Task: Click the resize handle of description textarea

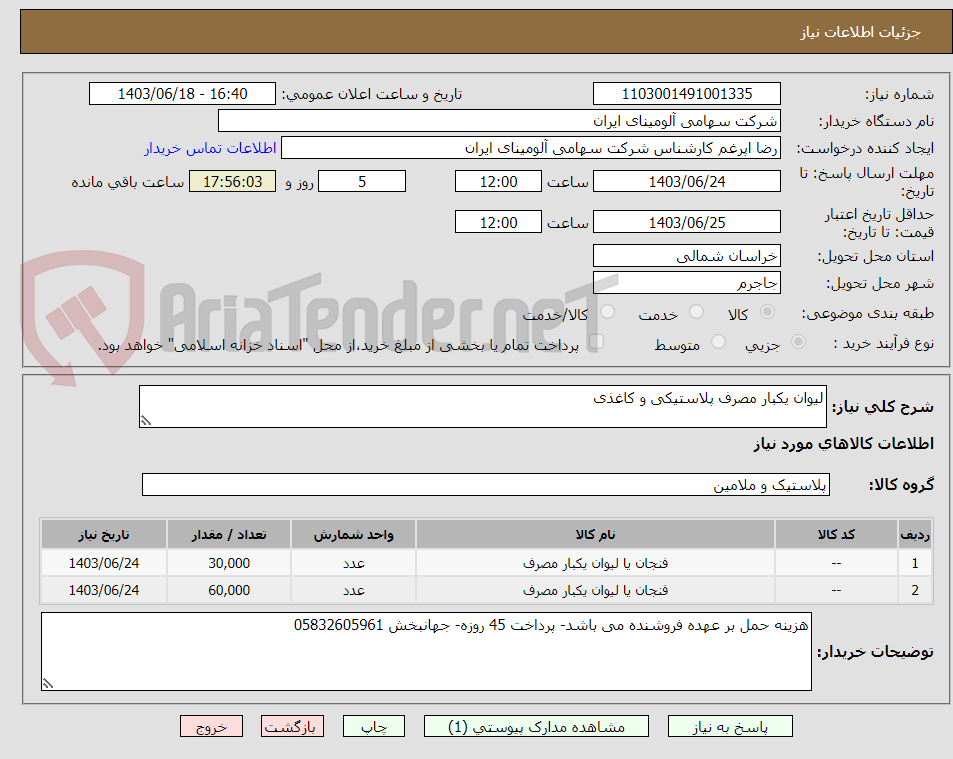Action: 145,421
